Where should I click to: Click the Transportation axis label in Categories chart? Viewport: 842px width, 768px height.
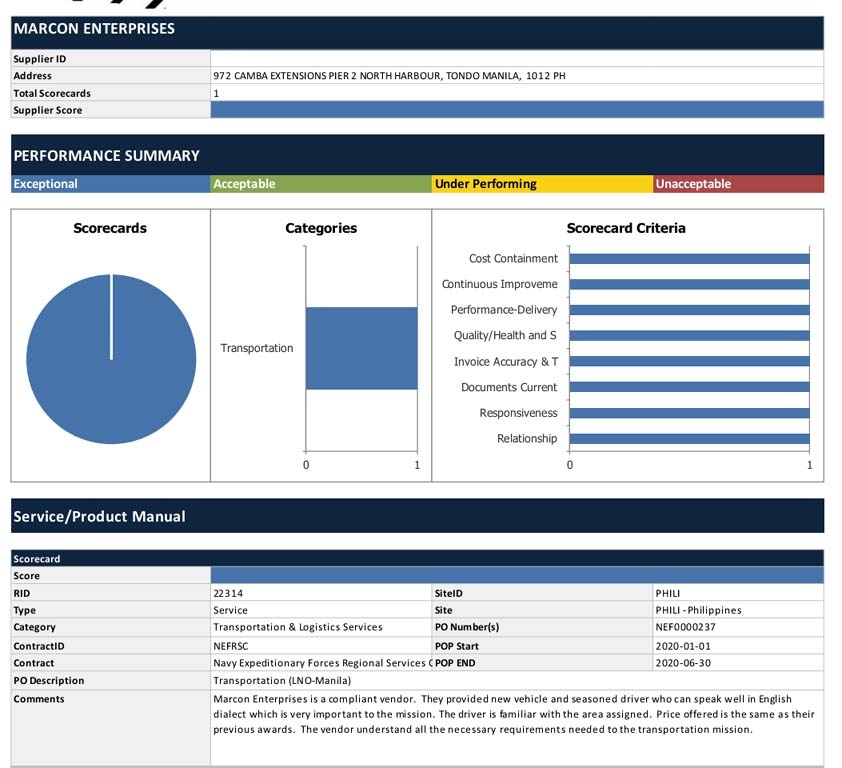coord(257,348)
